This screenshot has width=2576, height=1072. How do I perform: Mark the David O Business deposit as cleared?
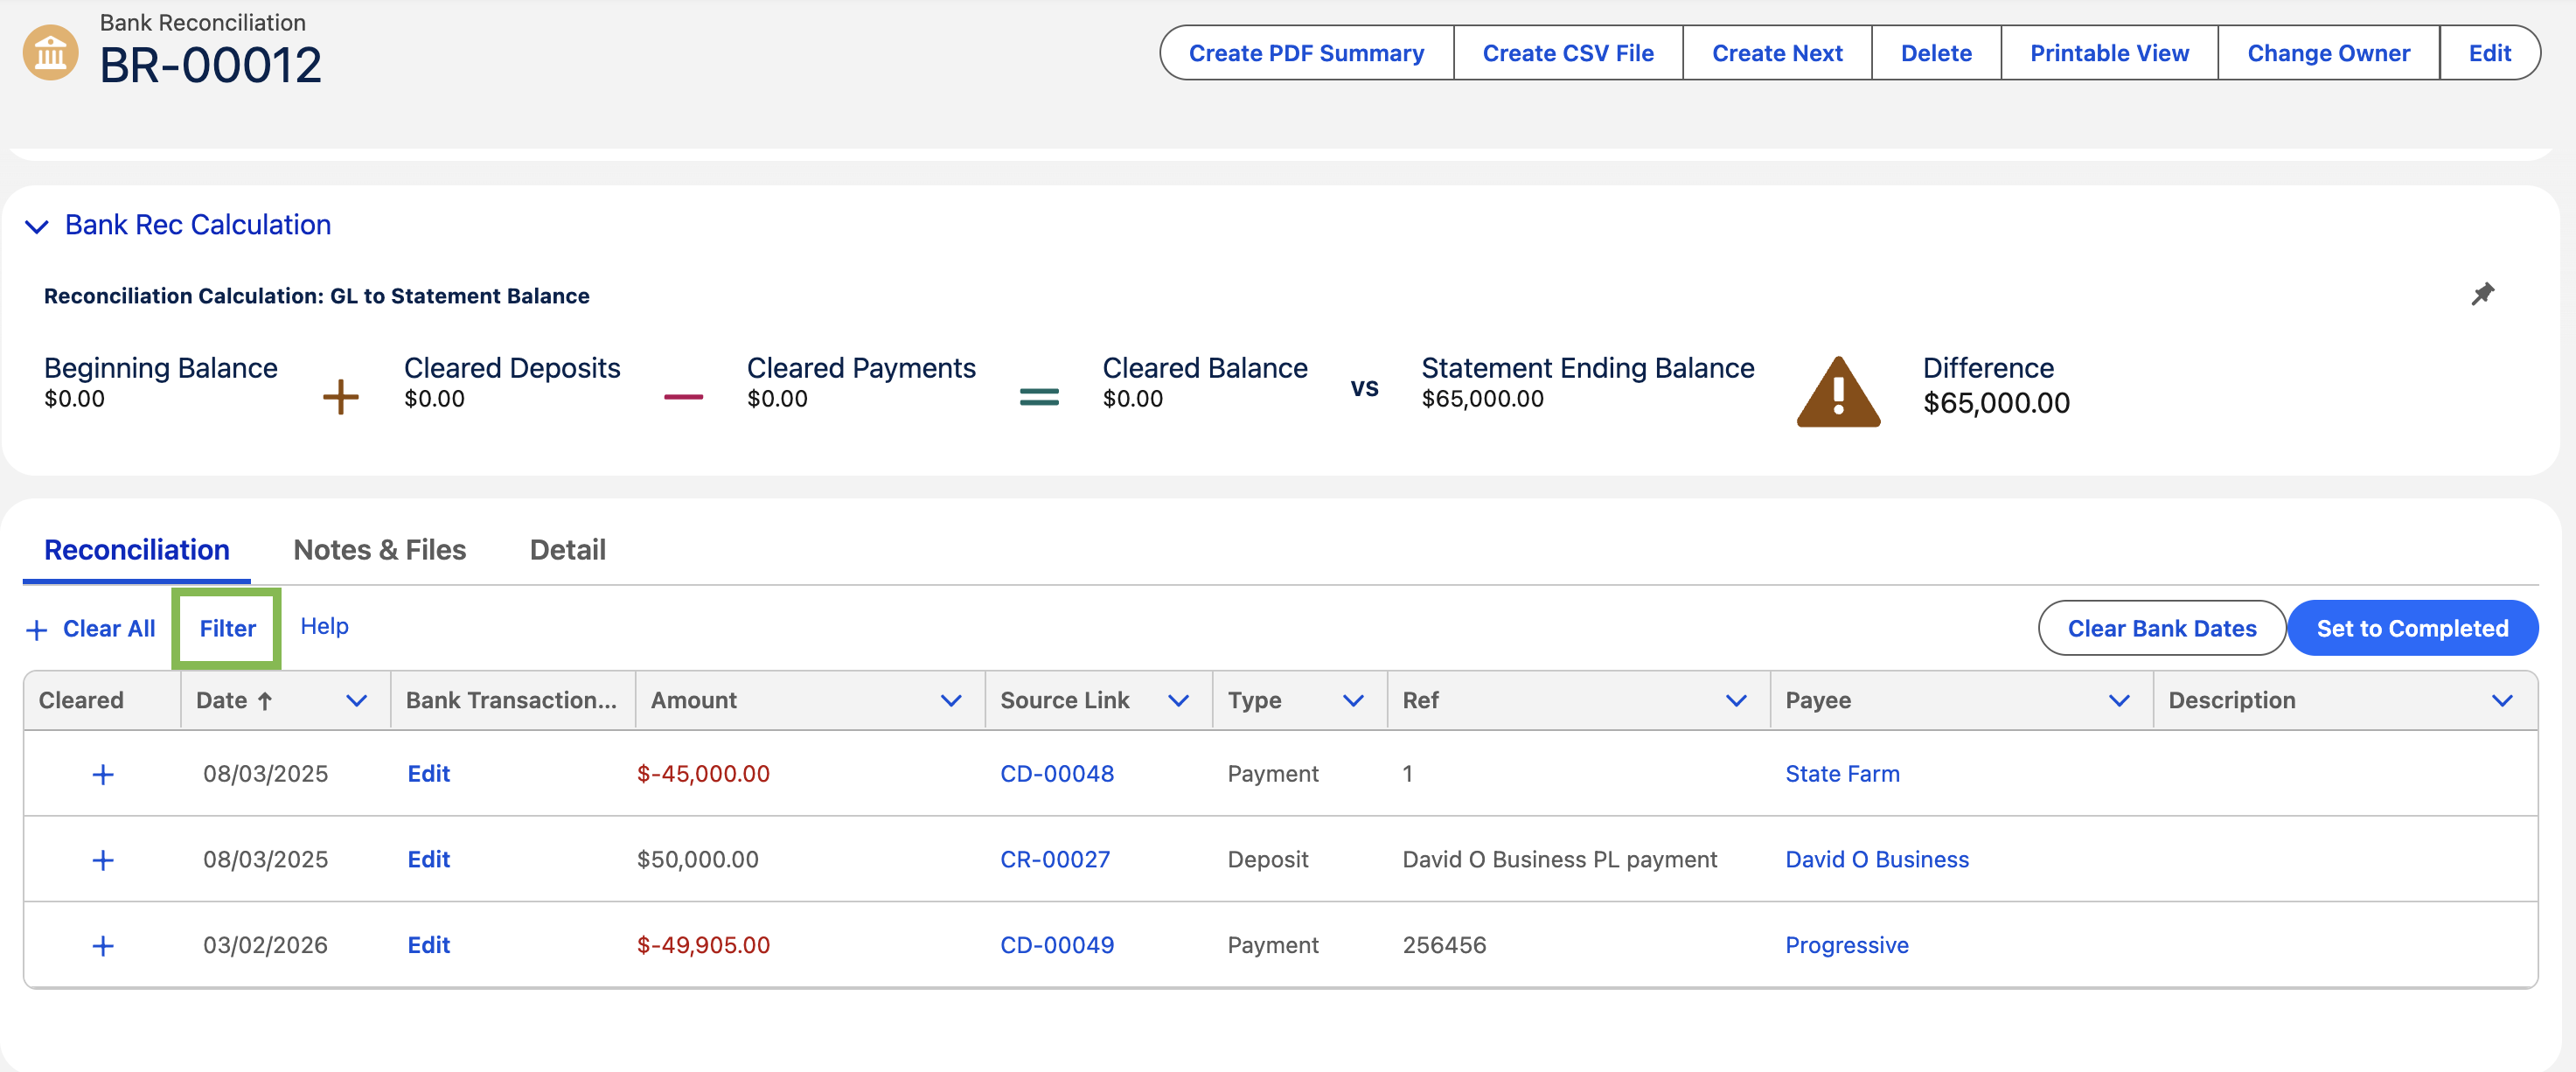(103, 860)
